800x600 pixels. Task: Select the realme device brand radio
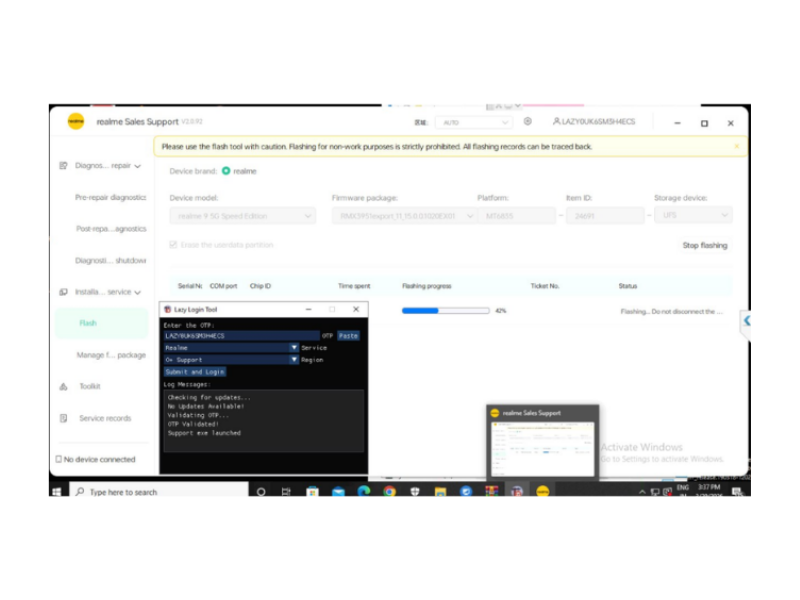point(226,171)
